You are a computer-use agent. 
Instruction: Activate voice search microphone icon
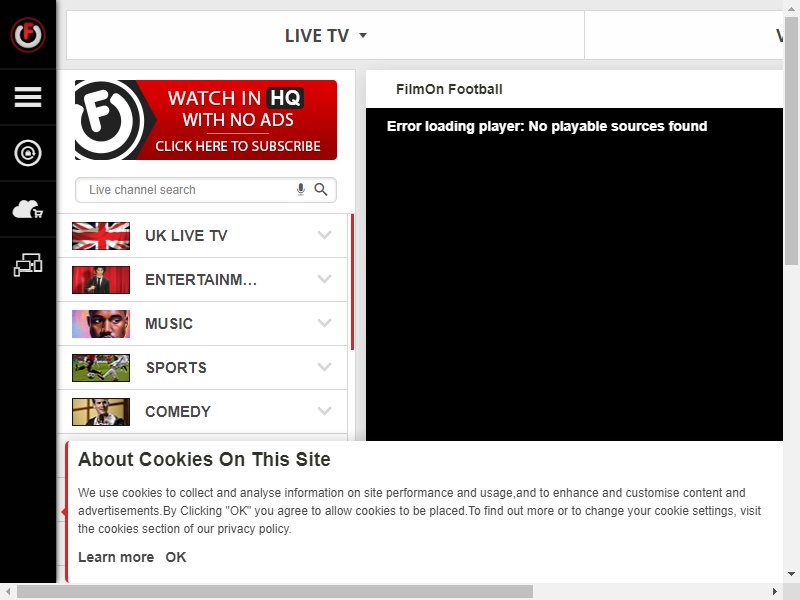[x=301, y=190]
